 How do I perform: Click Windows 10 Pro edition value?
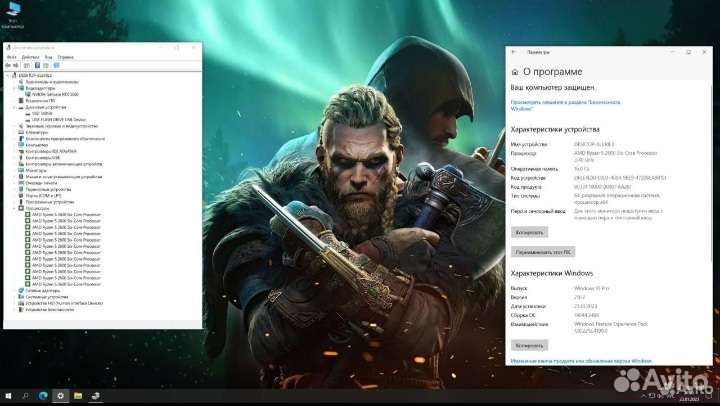592,288
